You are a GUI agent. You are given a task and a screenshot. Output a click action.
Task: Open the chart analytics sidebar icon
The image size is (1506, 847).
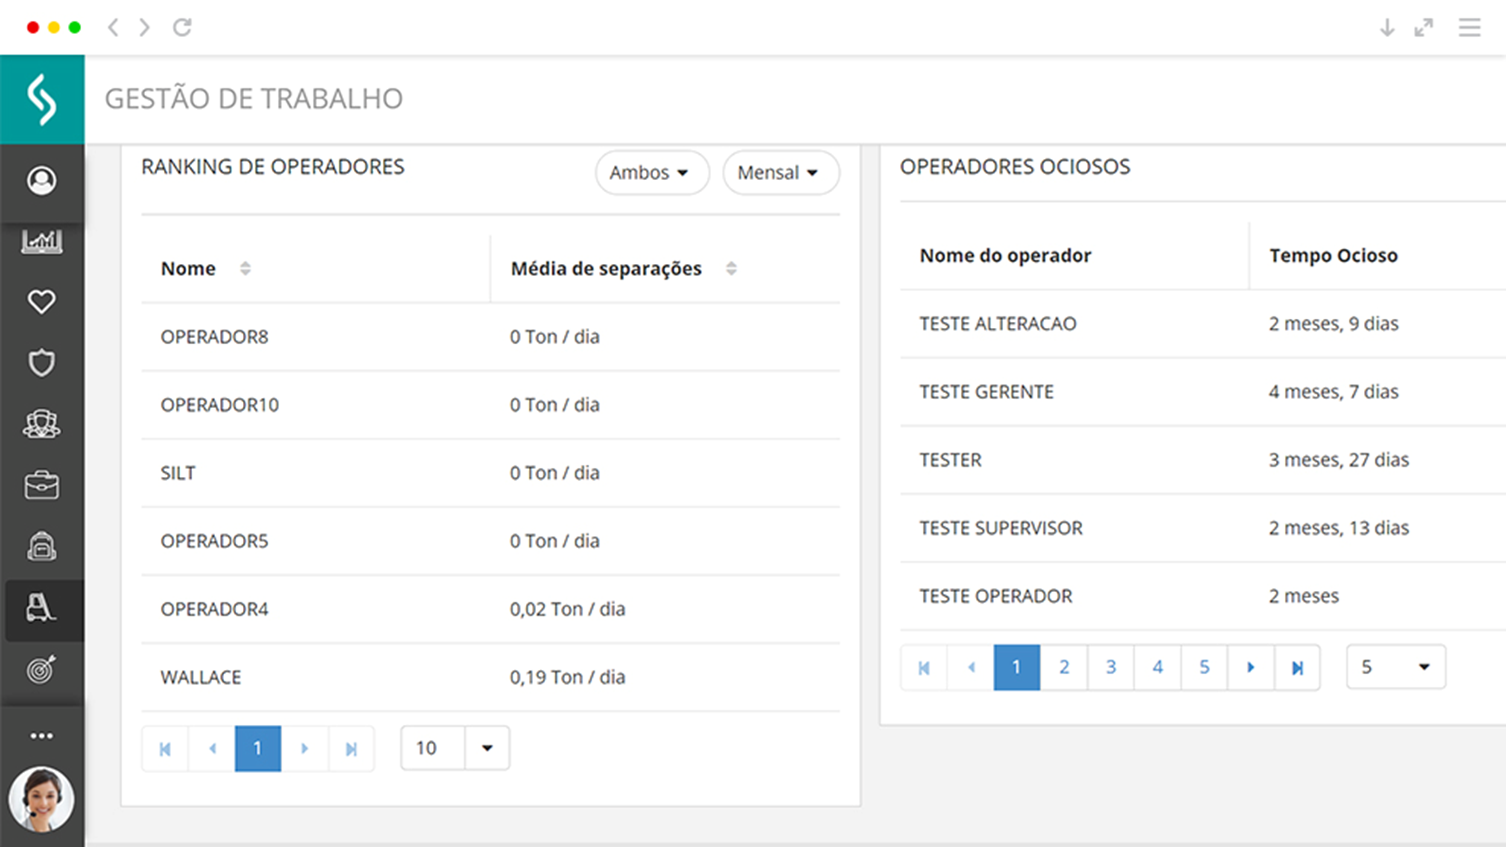click(x=42, y=241)
